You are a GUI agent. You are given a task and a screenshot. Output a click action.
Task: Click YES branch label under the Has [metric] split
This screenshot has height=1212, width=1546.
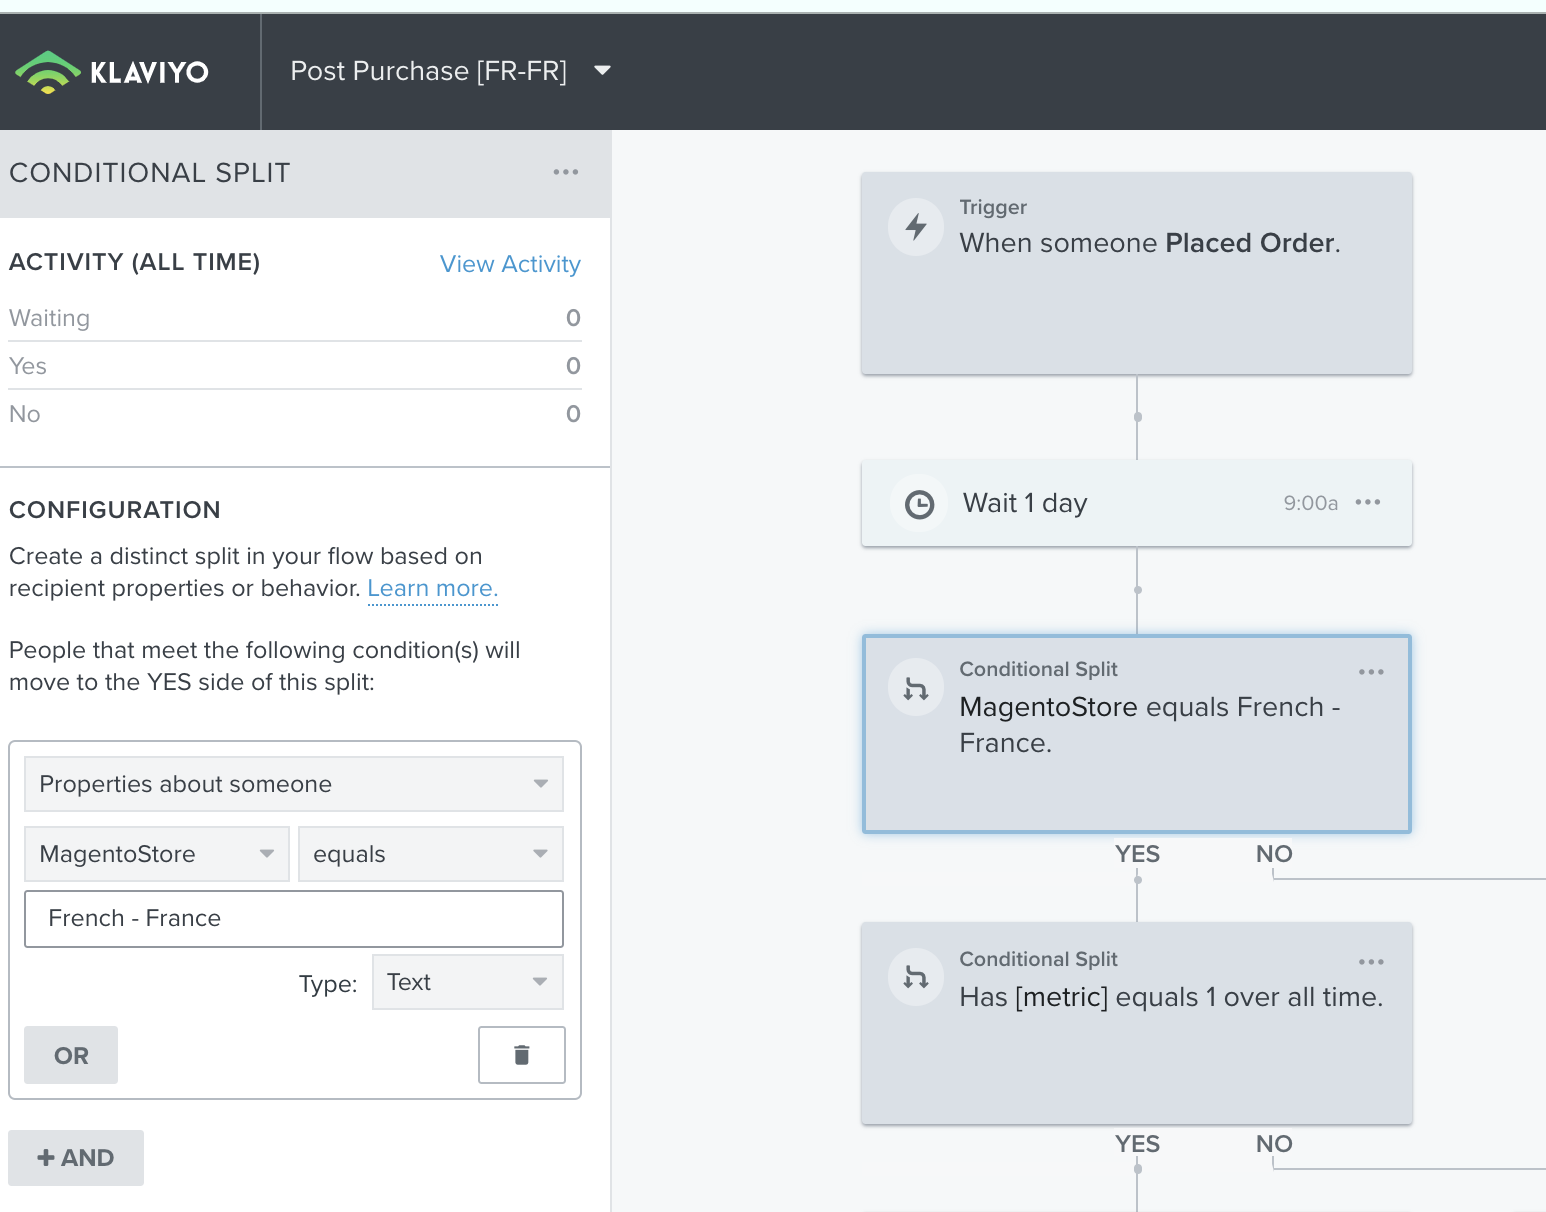tap(1138, 1144)
